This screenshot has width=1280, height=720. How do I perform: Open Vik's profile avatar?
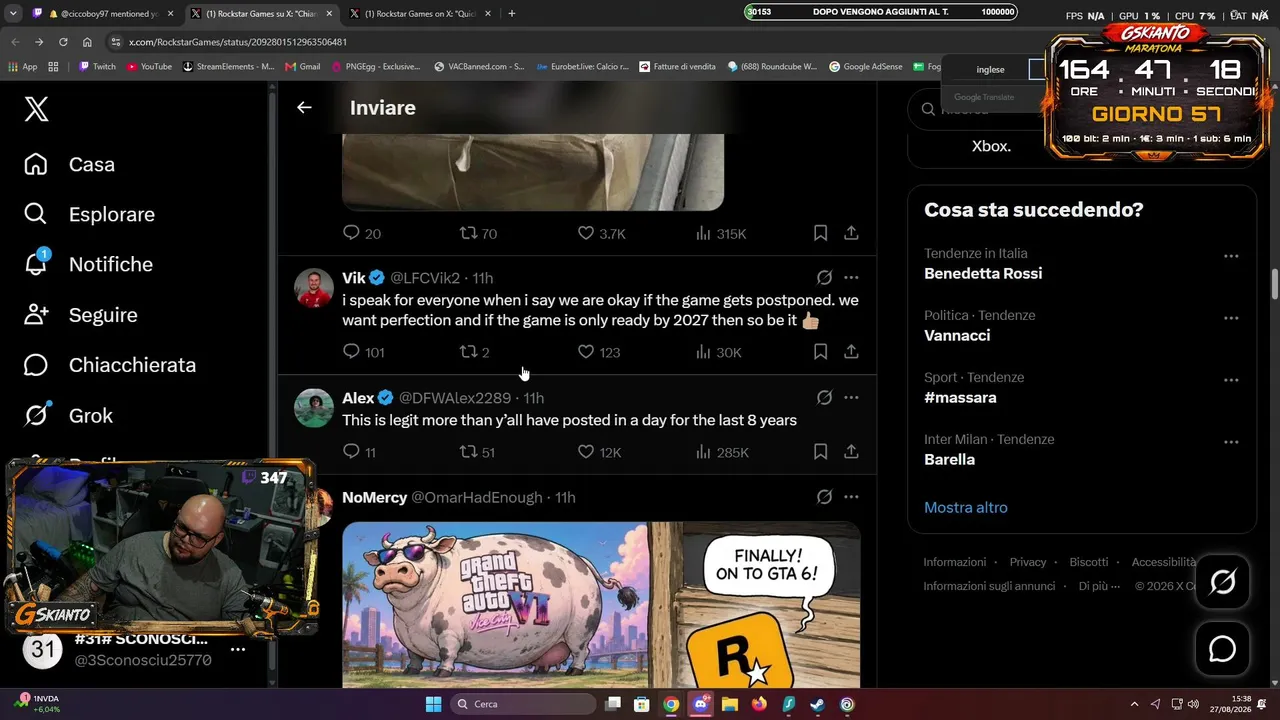coord(314,288)
